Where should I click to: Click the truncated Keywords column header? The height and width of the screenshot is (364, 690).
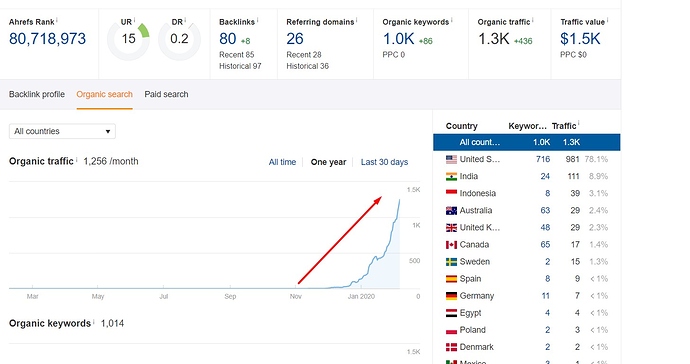pos(527,126)
